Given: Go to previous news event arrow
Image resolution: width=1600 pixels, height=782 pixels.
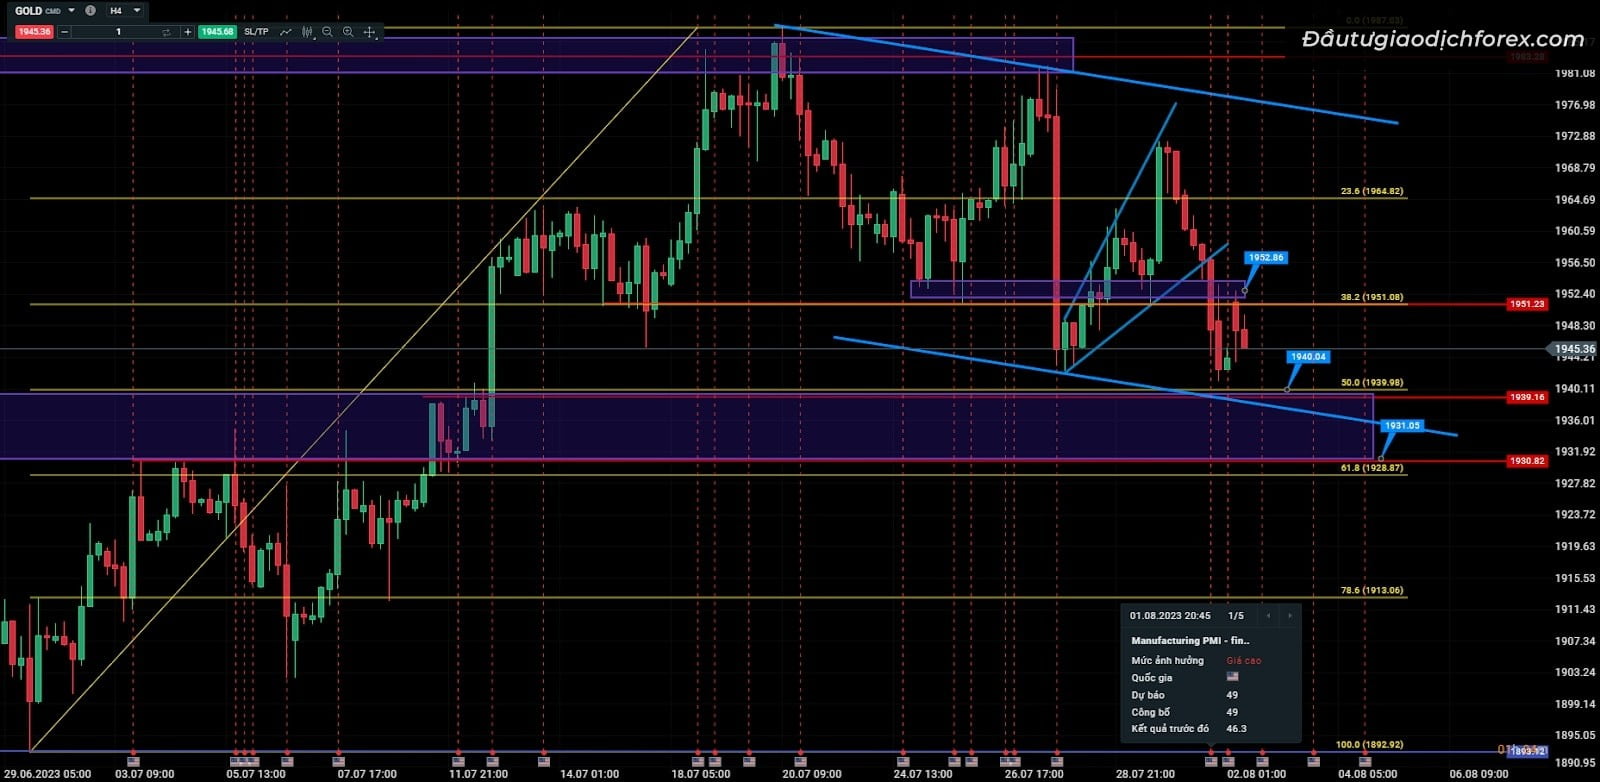Looking at the screenshot, I should pyautogui.click(x=1268, y=616).
